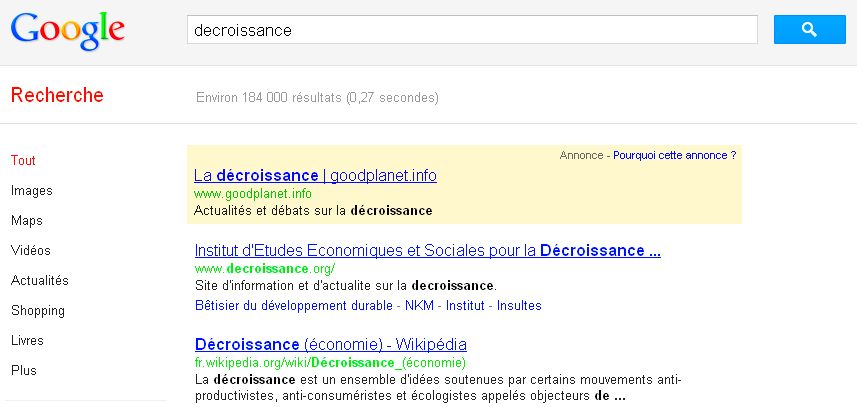Open the Insultes sitelink
857x407 pixels.
pos(519,305)
